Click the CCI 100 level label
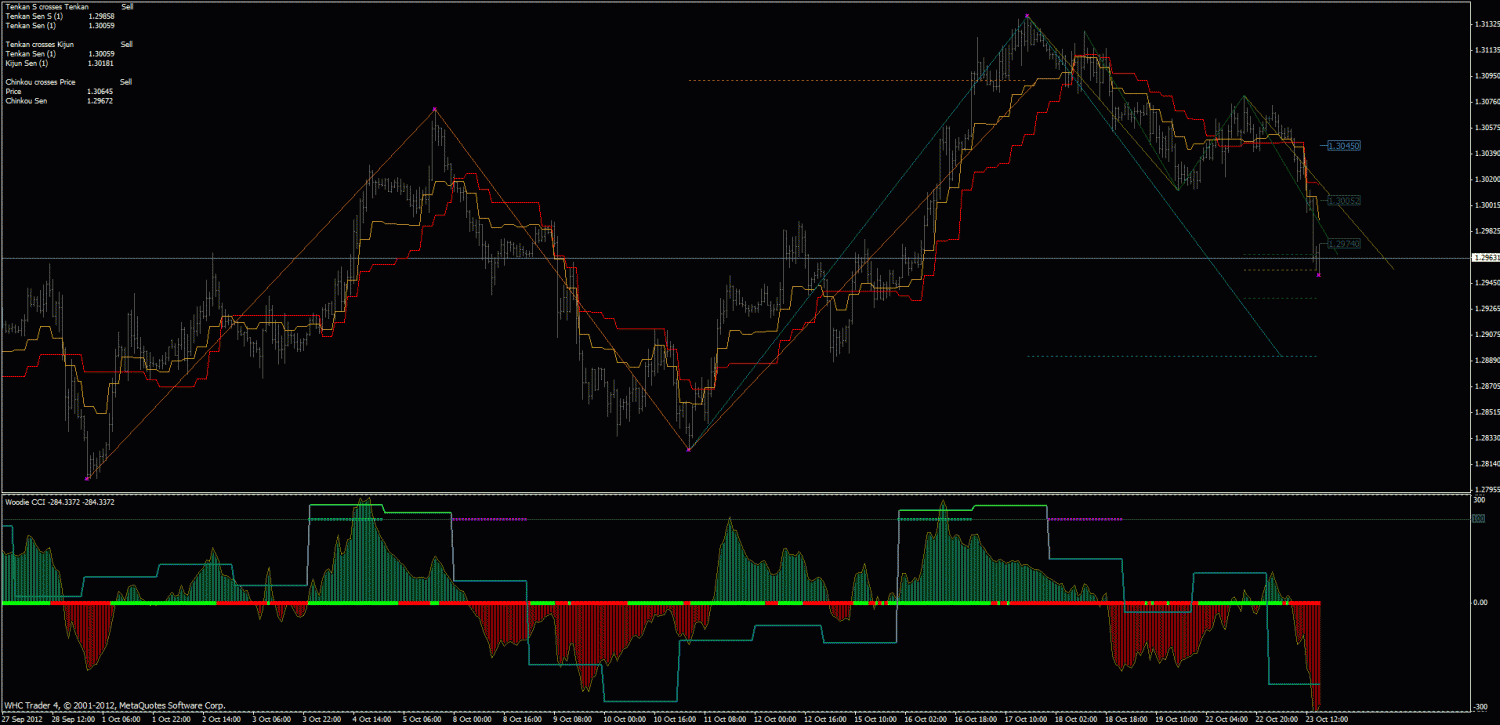1500x725 pixels. pos(1478,518)
